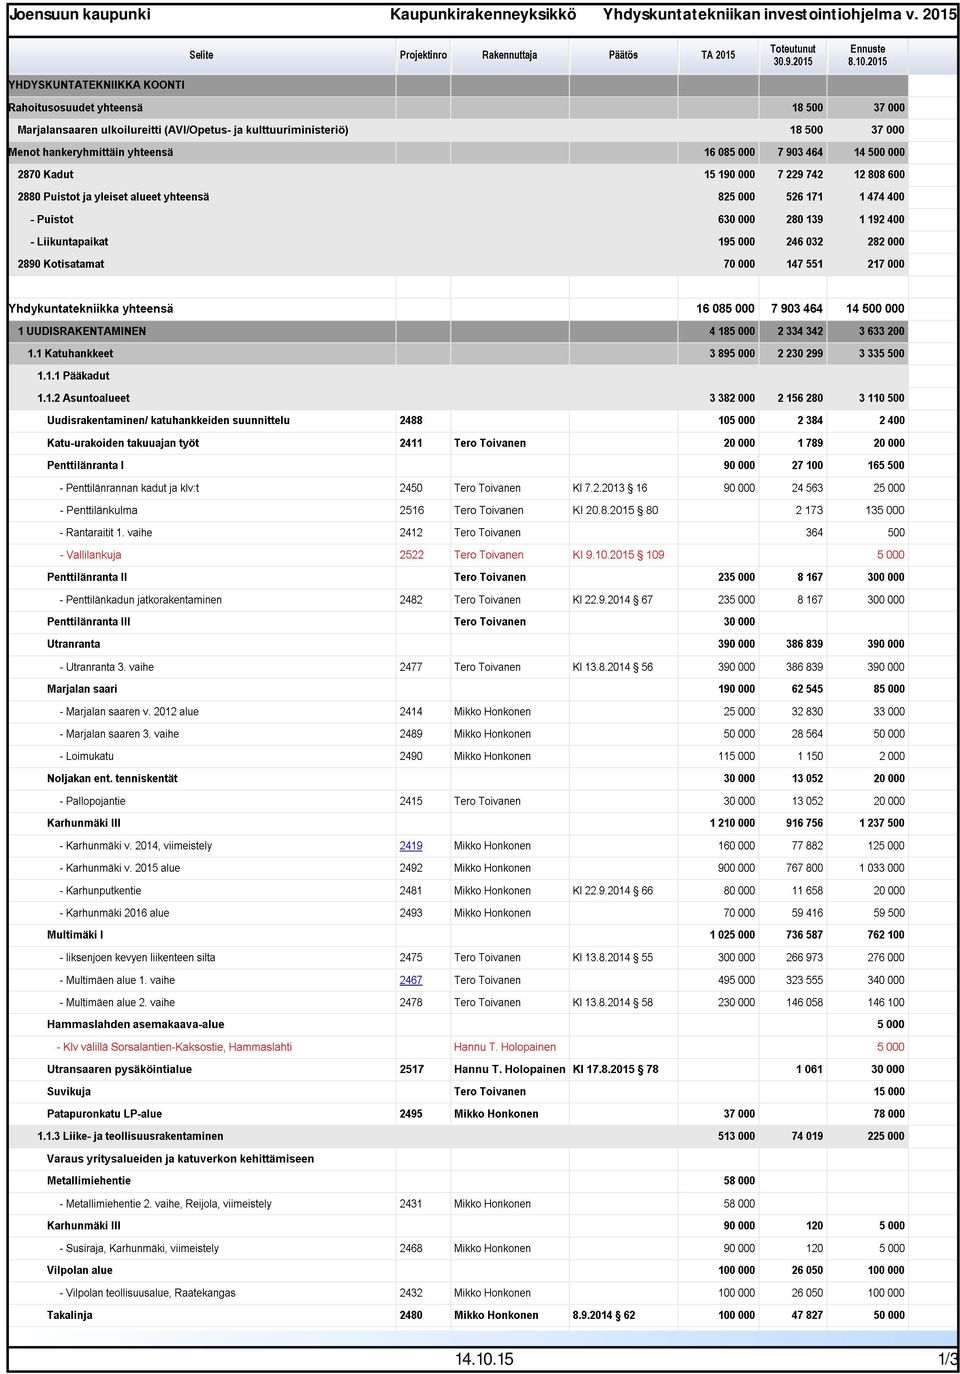Select the '- Karhunputkentie' row label
960x1374 pixels.
100,891
